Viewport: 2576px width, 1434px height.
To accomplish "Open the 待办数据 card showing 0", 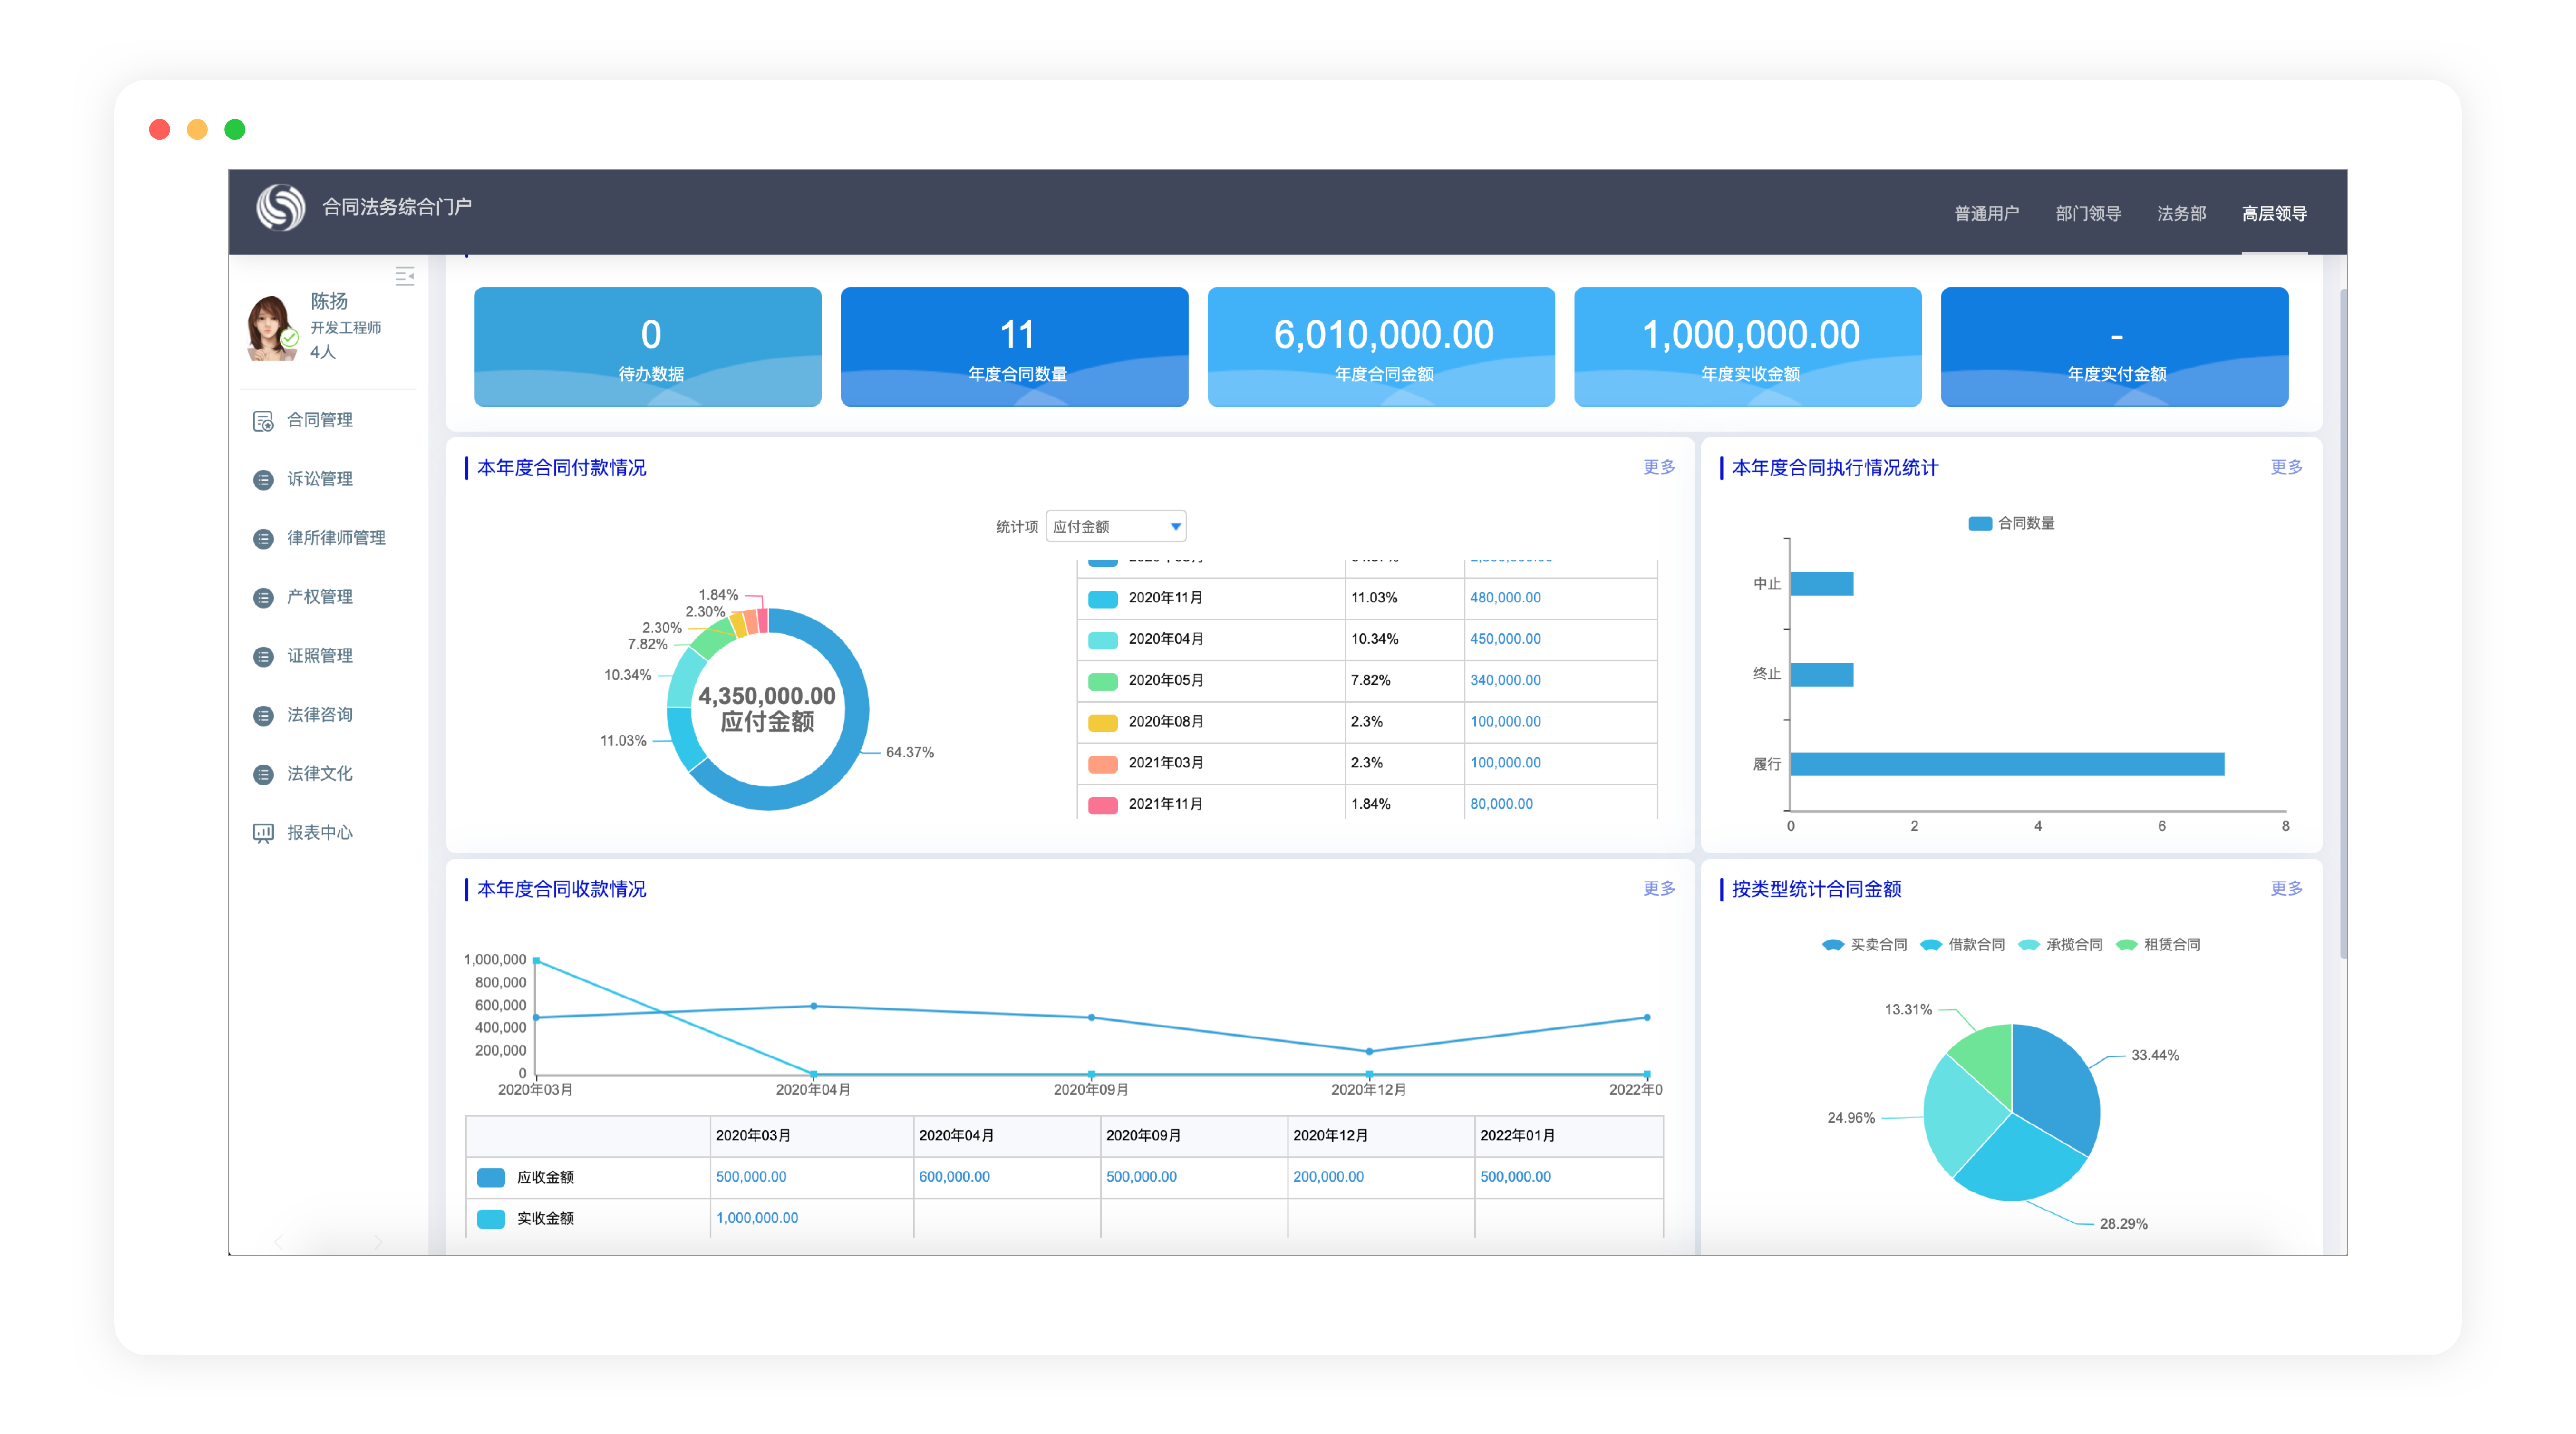I will coord(648,347).
